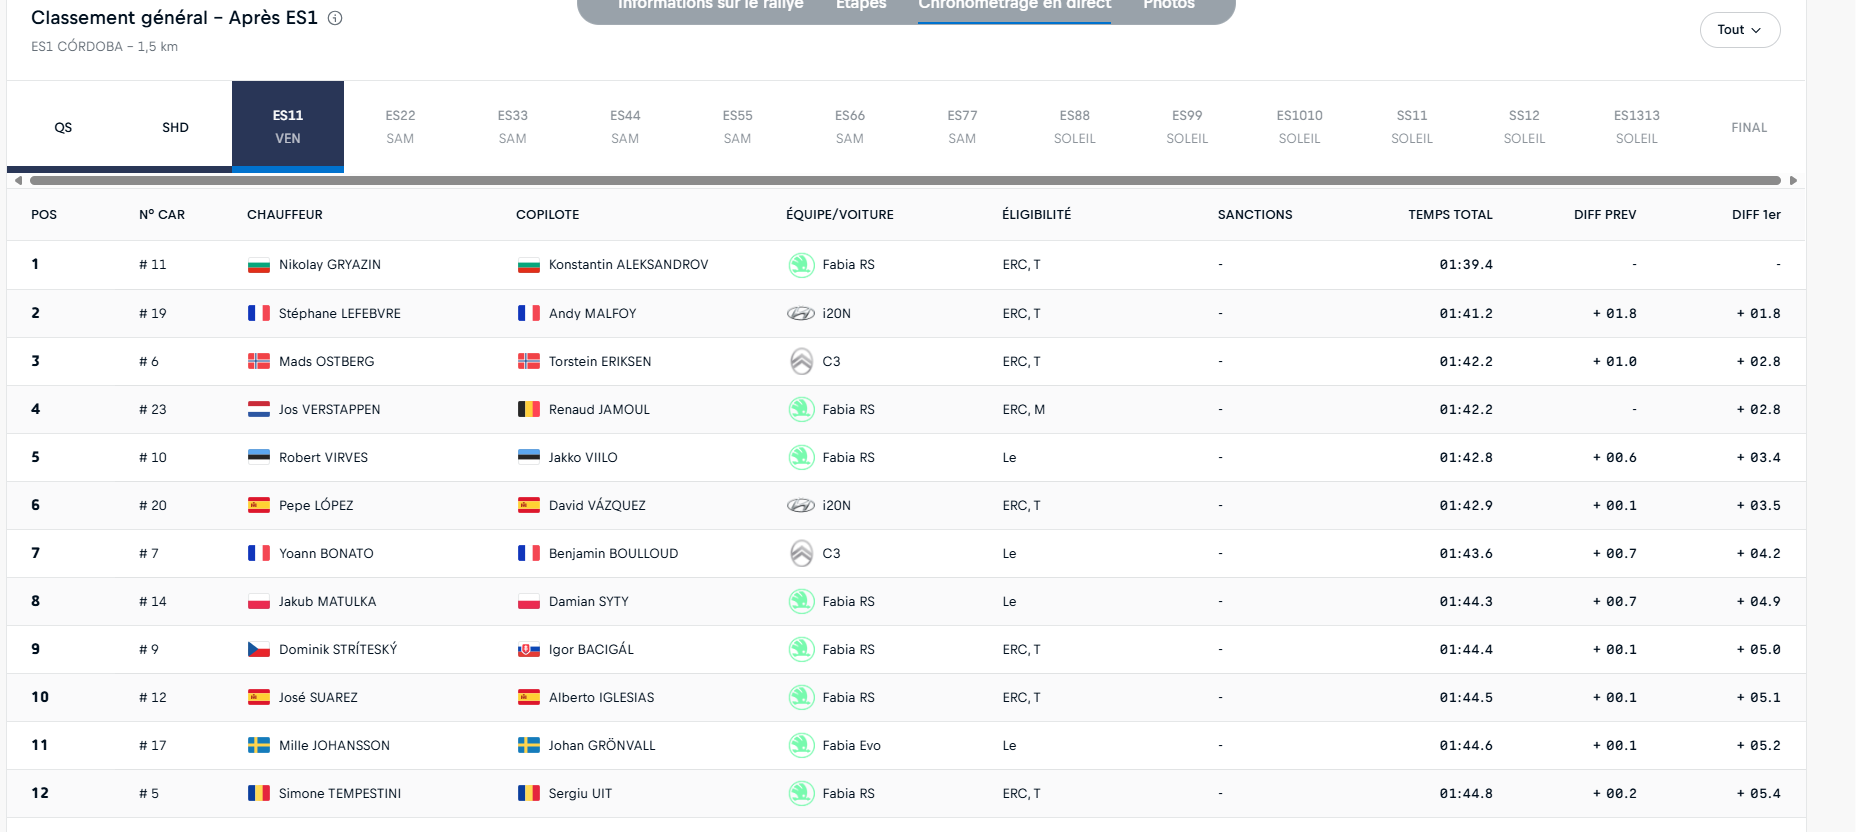Viewport: 1856px width, 832px height.
Task: Click the Estonian flag beside Robert Virves
Action: click(259, 457)
